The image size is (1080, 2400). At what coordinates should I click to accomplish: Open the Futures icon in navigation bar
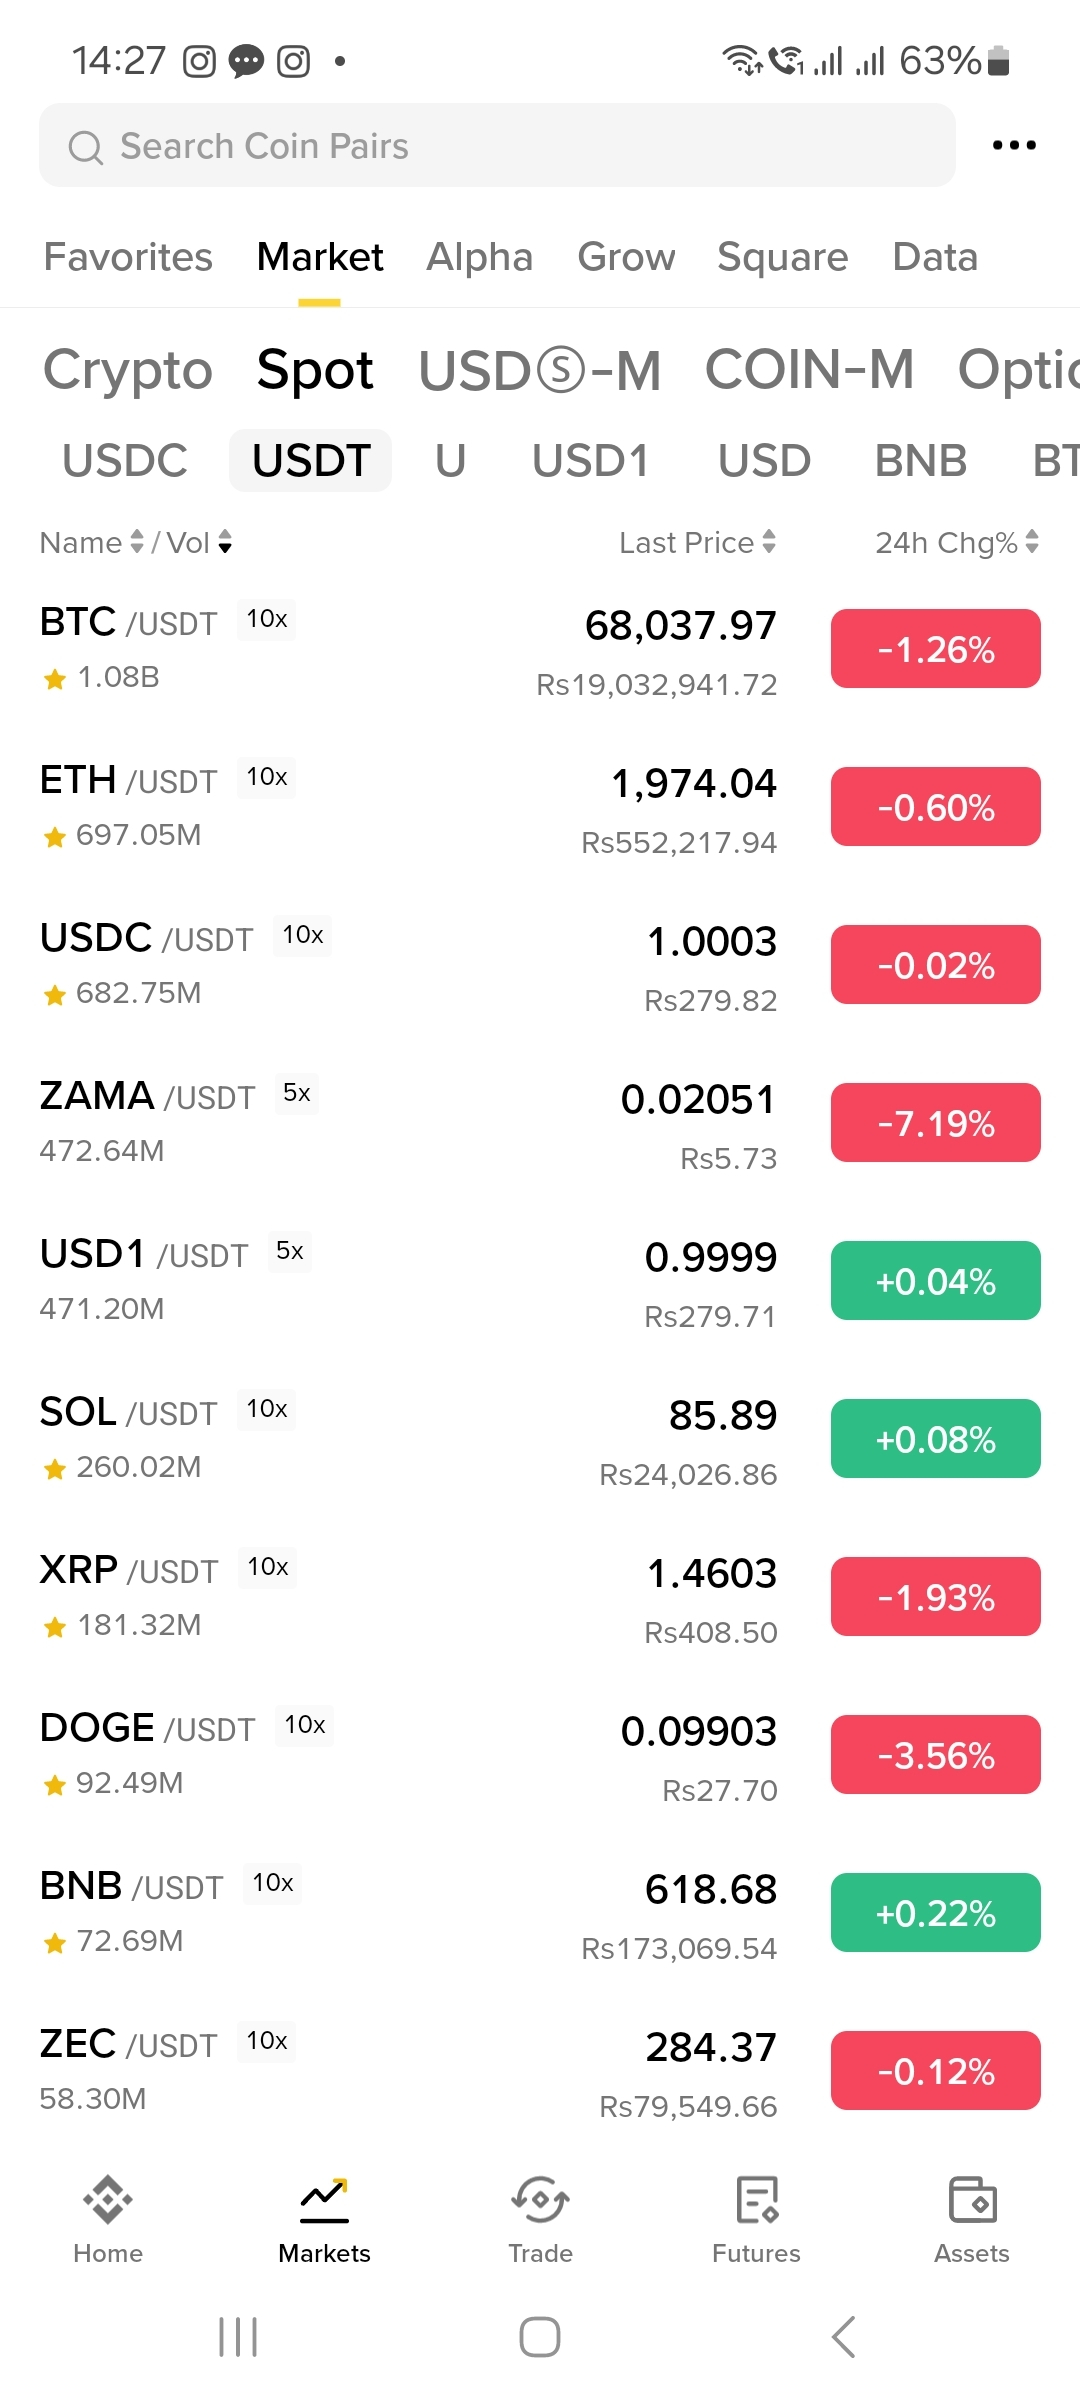[756, 2201]
